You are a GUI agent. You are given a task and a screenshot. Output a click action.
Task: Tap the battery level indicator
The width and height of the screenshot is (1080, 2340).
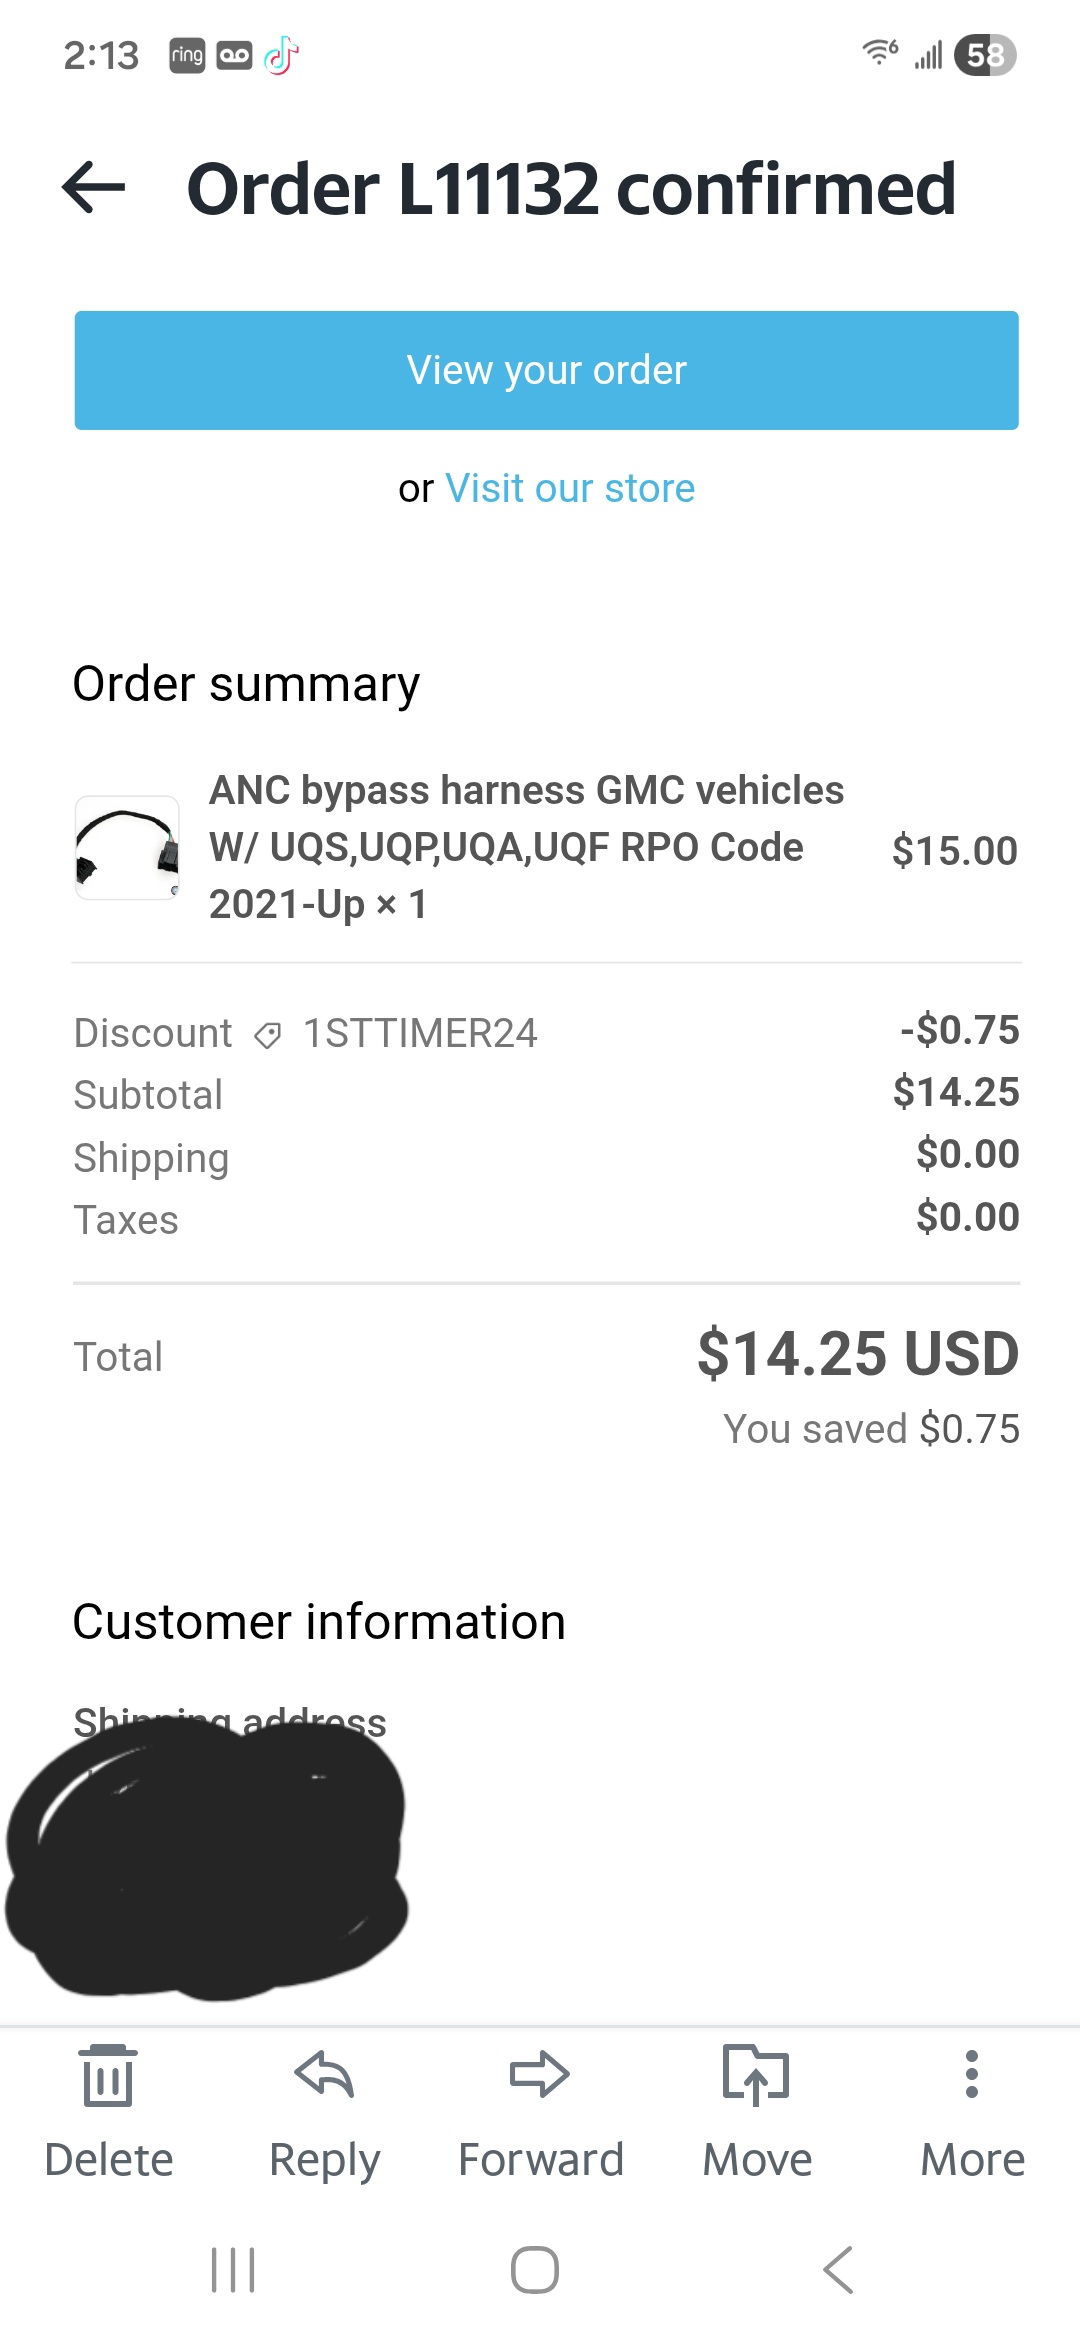click(985, 55)
